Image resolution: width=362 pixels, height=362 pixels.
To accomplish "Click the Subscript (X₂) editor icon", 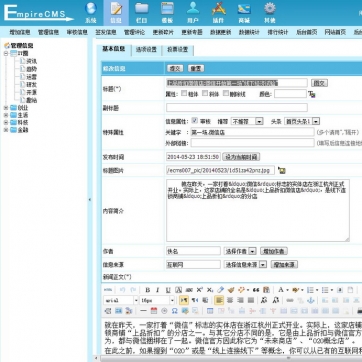I will 210,290.
